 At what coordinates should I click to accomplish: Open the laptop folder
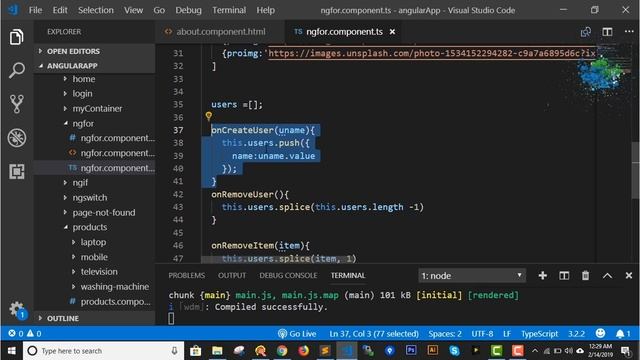coord(93,242)
